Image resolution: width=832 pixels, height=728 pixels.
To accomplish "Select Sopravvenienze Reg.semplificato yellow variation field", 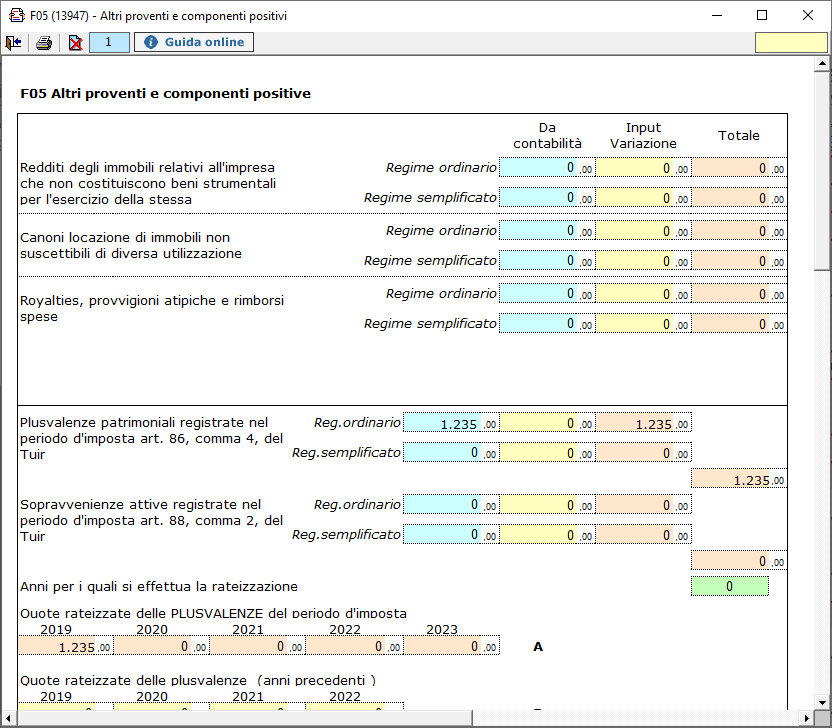I will pos(547,535).
